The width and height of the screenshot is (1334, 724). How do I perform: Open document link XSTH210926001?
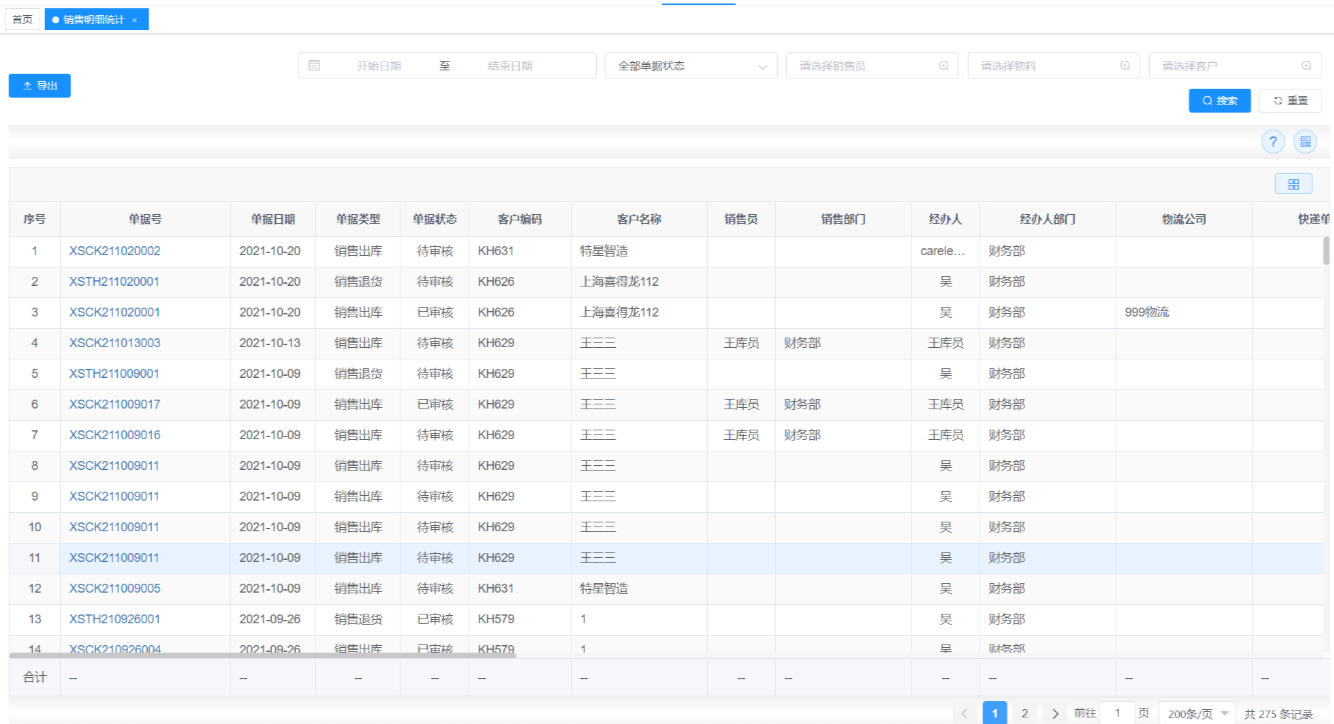pos(114,619)
